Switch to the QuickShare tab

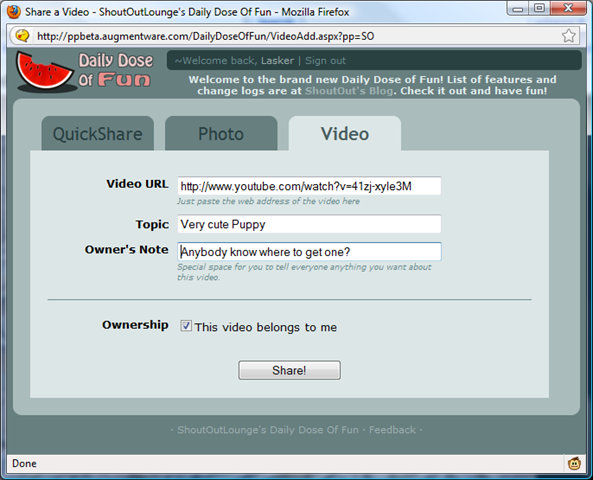tap(98, 134)
